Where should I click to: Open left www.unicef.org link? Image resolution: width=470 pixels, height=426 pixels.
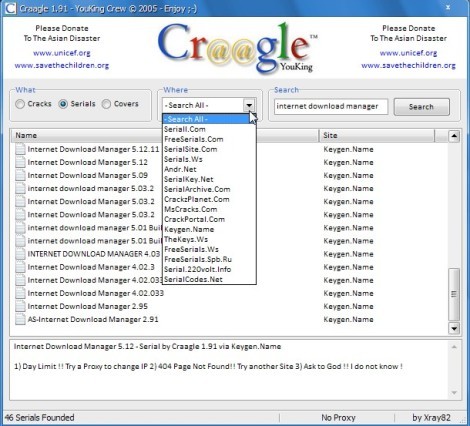point(62,53)
